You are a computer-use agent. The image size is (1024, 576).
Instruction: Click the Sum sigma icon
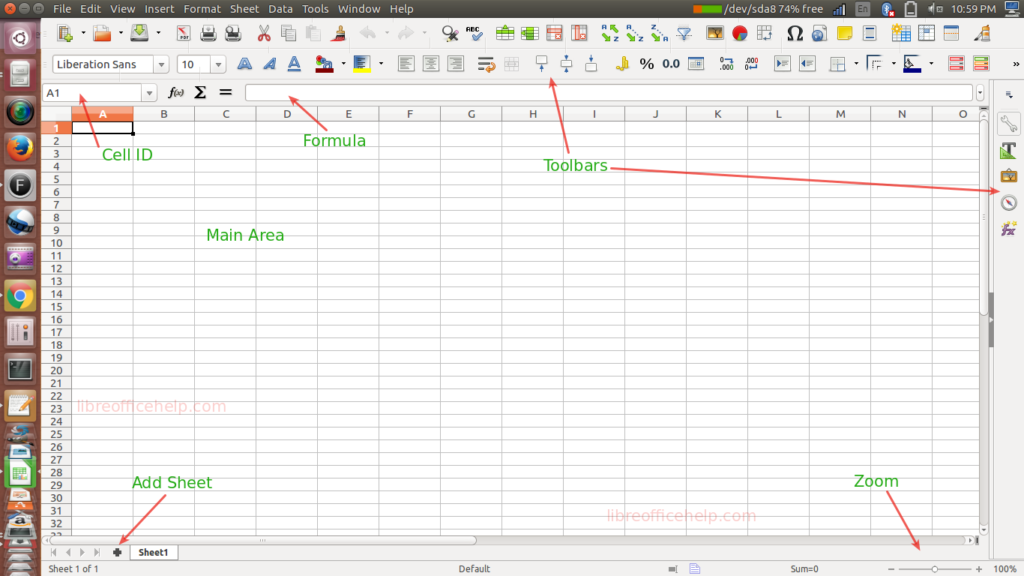coord(200,93)
